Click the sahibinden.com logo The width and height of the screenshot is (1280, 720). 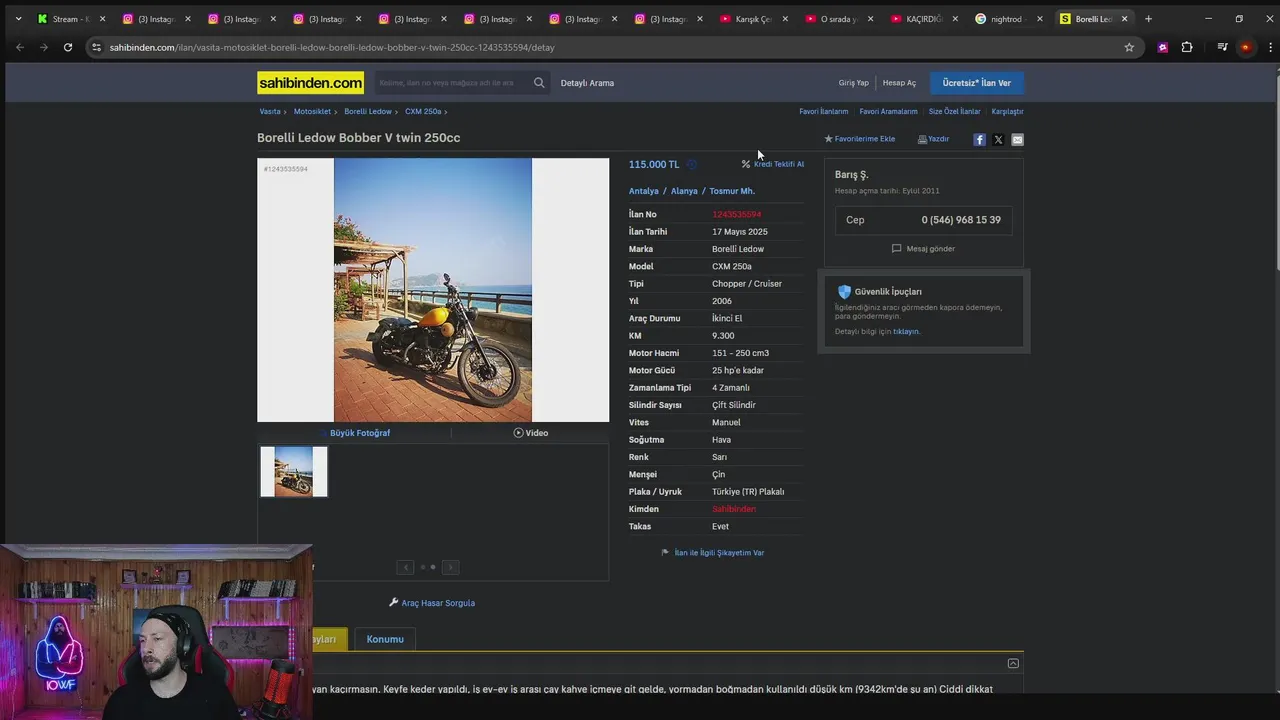pyautogui.click(x=311, y=83)
